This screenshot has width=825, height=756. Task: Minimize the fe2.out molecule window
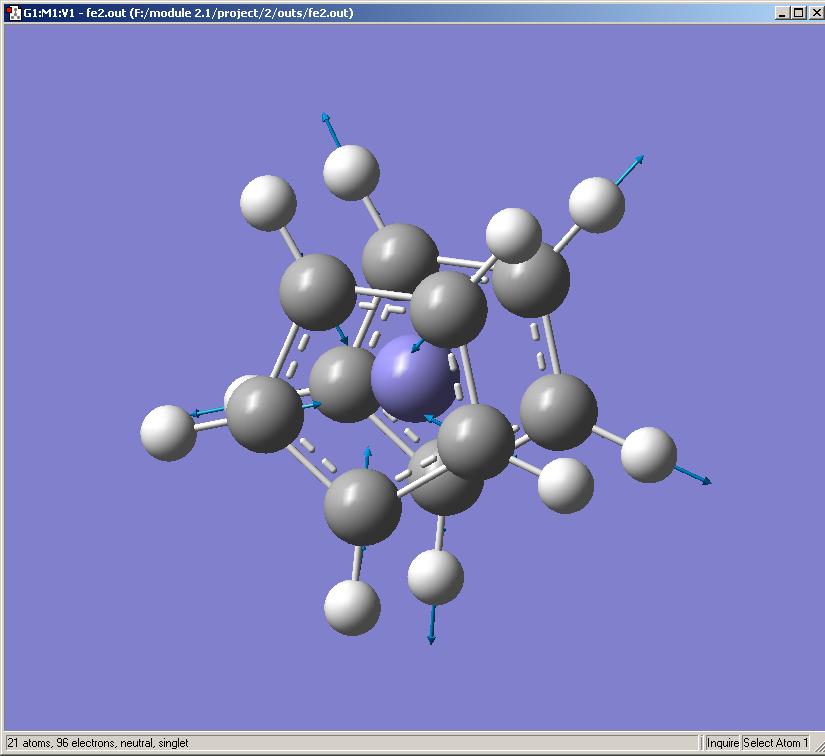click(x=782, y=13)
